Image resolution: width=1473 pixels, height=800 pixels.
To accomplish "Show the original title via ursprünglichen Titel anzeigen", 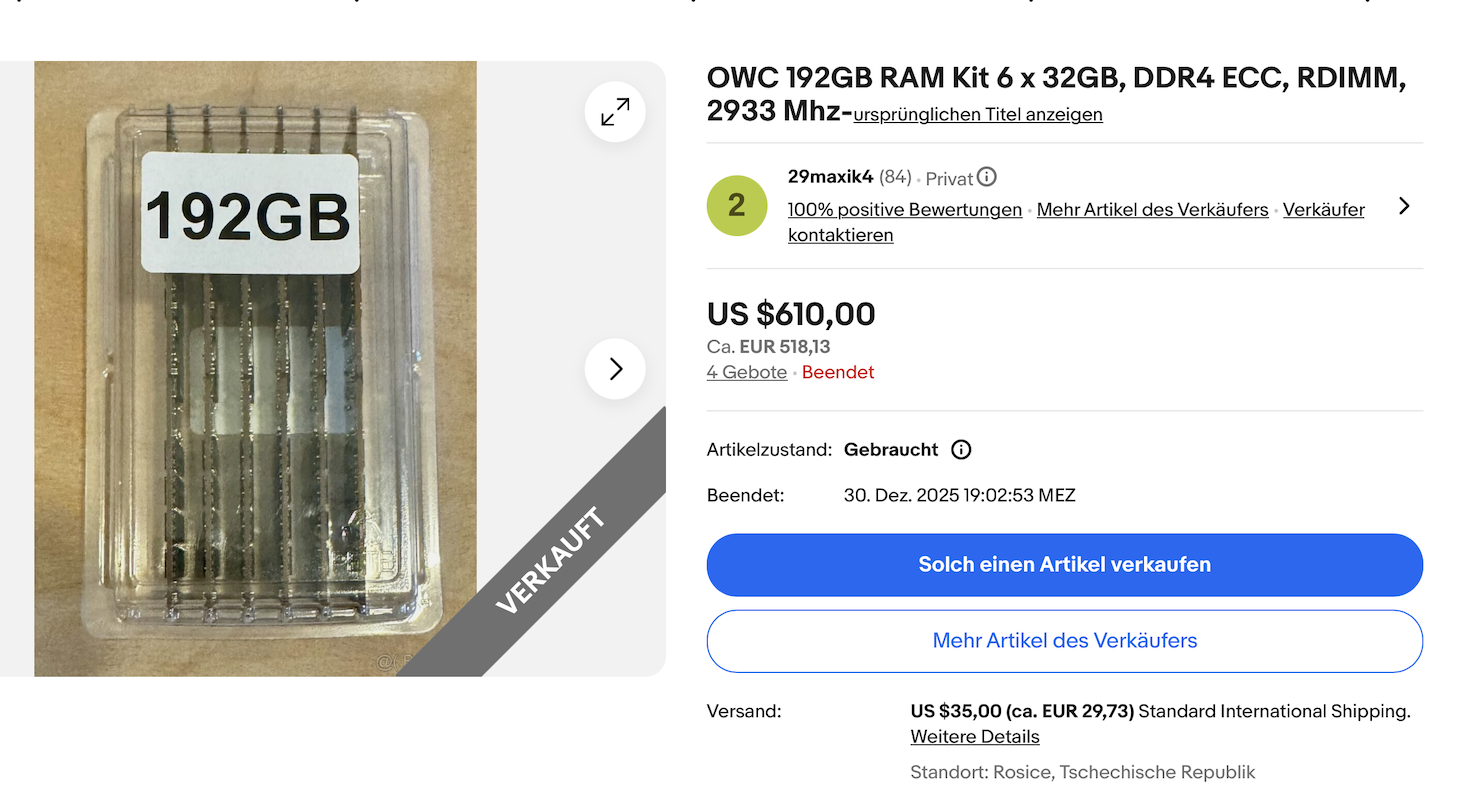I will (x=977, y=114).
